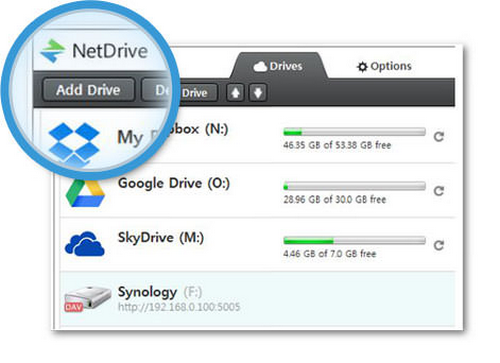Click the Add Drive button
Image resolution: width=500 pixels, height=363 pixels.
(x=89, y=90)
